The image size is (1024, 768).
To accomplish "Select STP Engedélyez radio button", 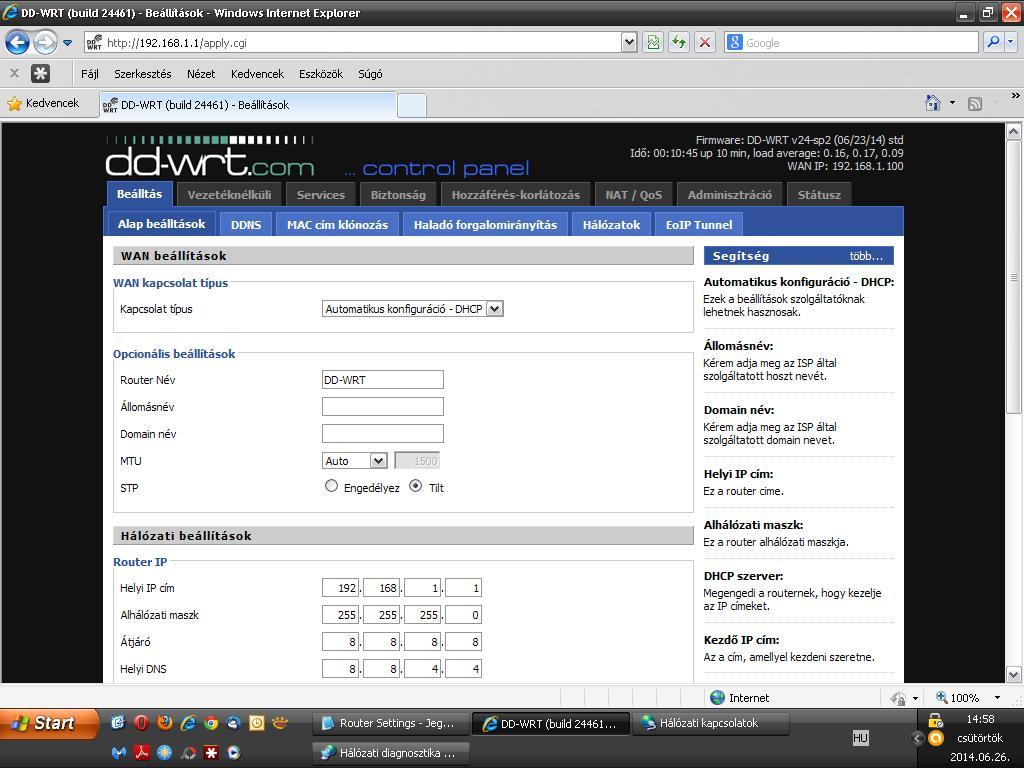I will (x=332, y=486).
